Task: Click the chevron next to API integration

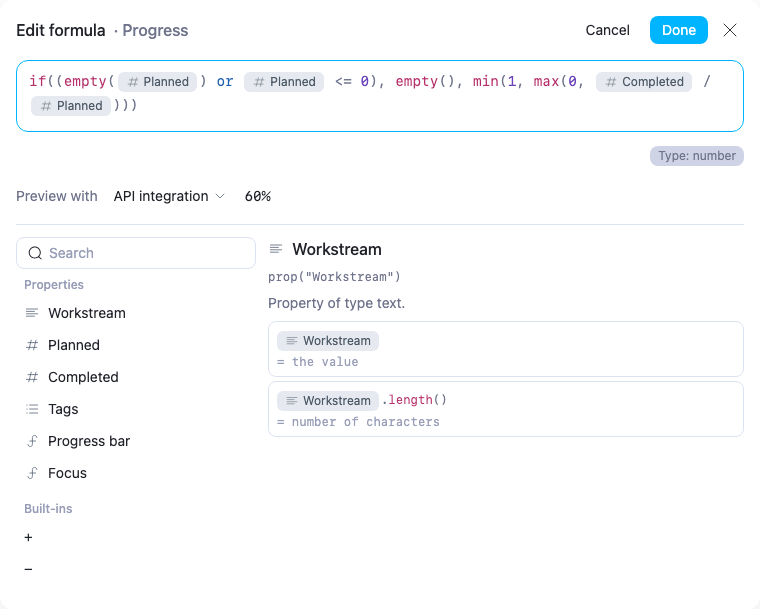Action: coord(220,196)
